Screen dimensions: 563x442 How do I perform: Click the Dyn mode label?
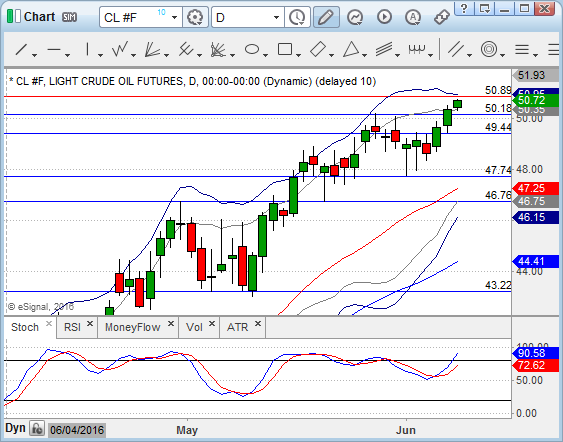pyautogui.click(x=15, y=428)
